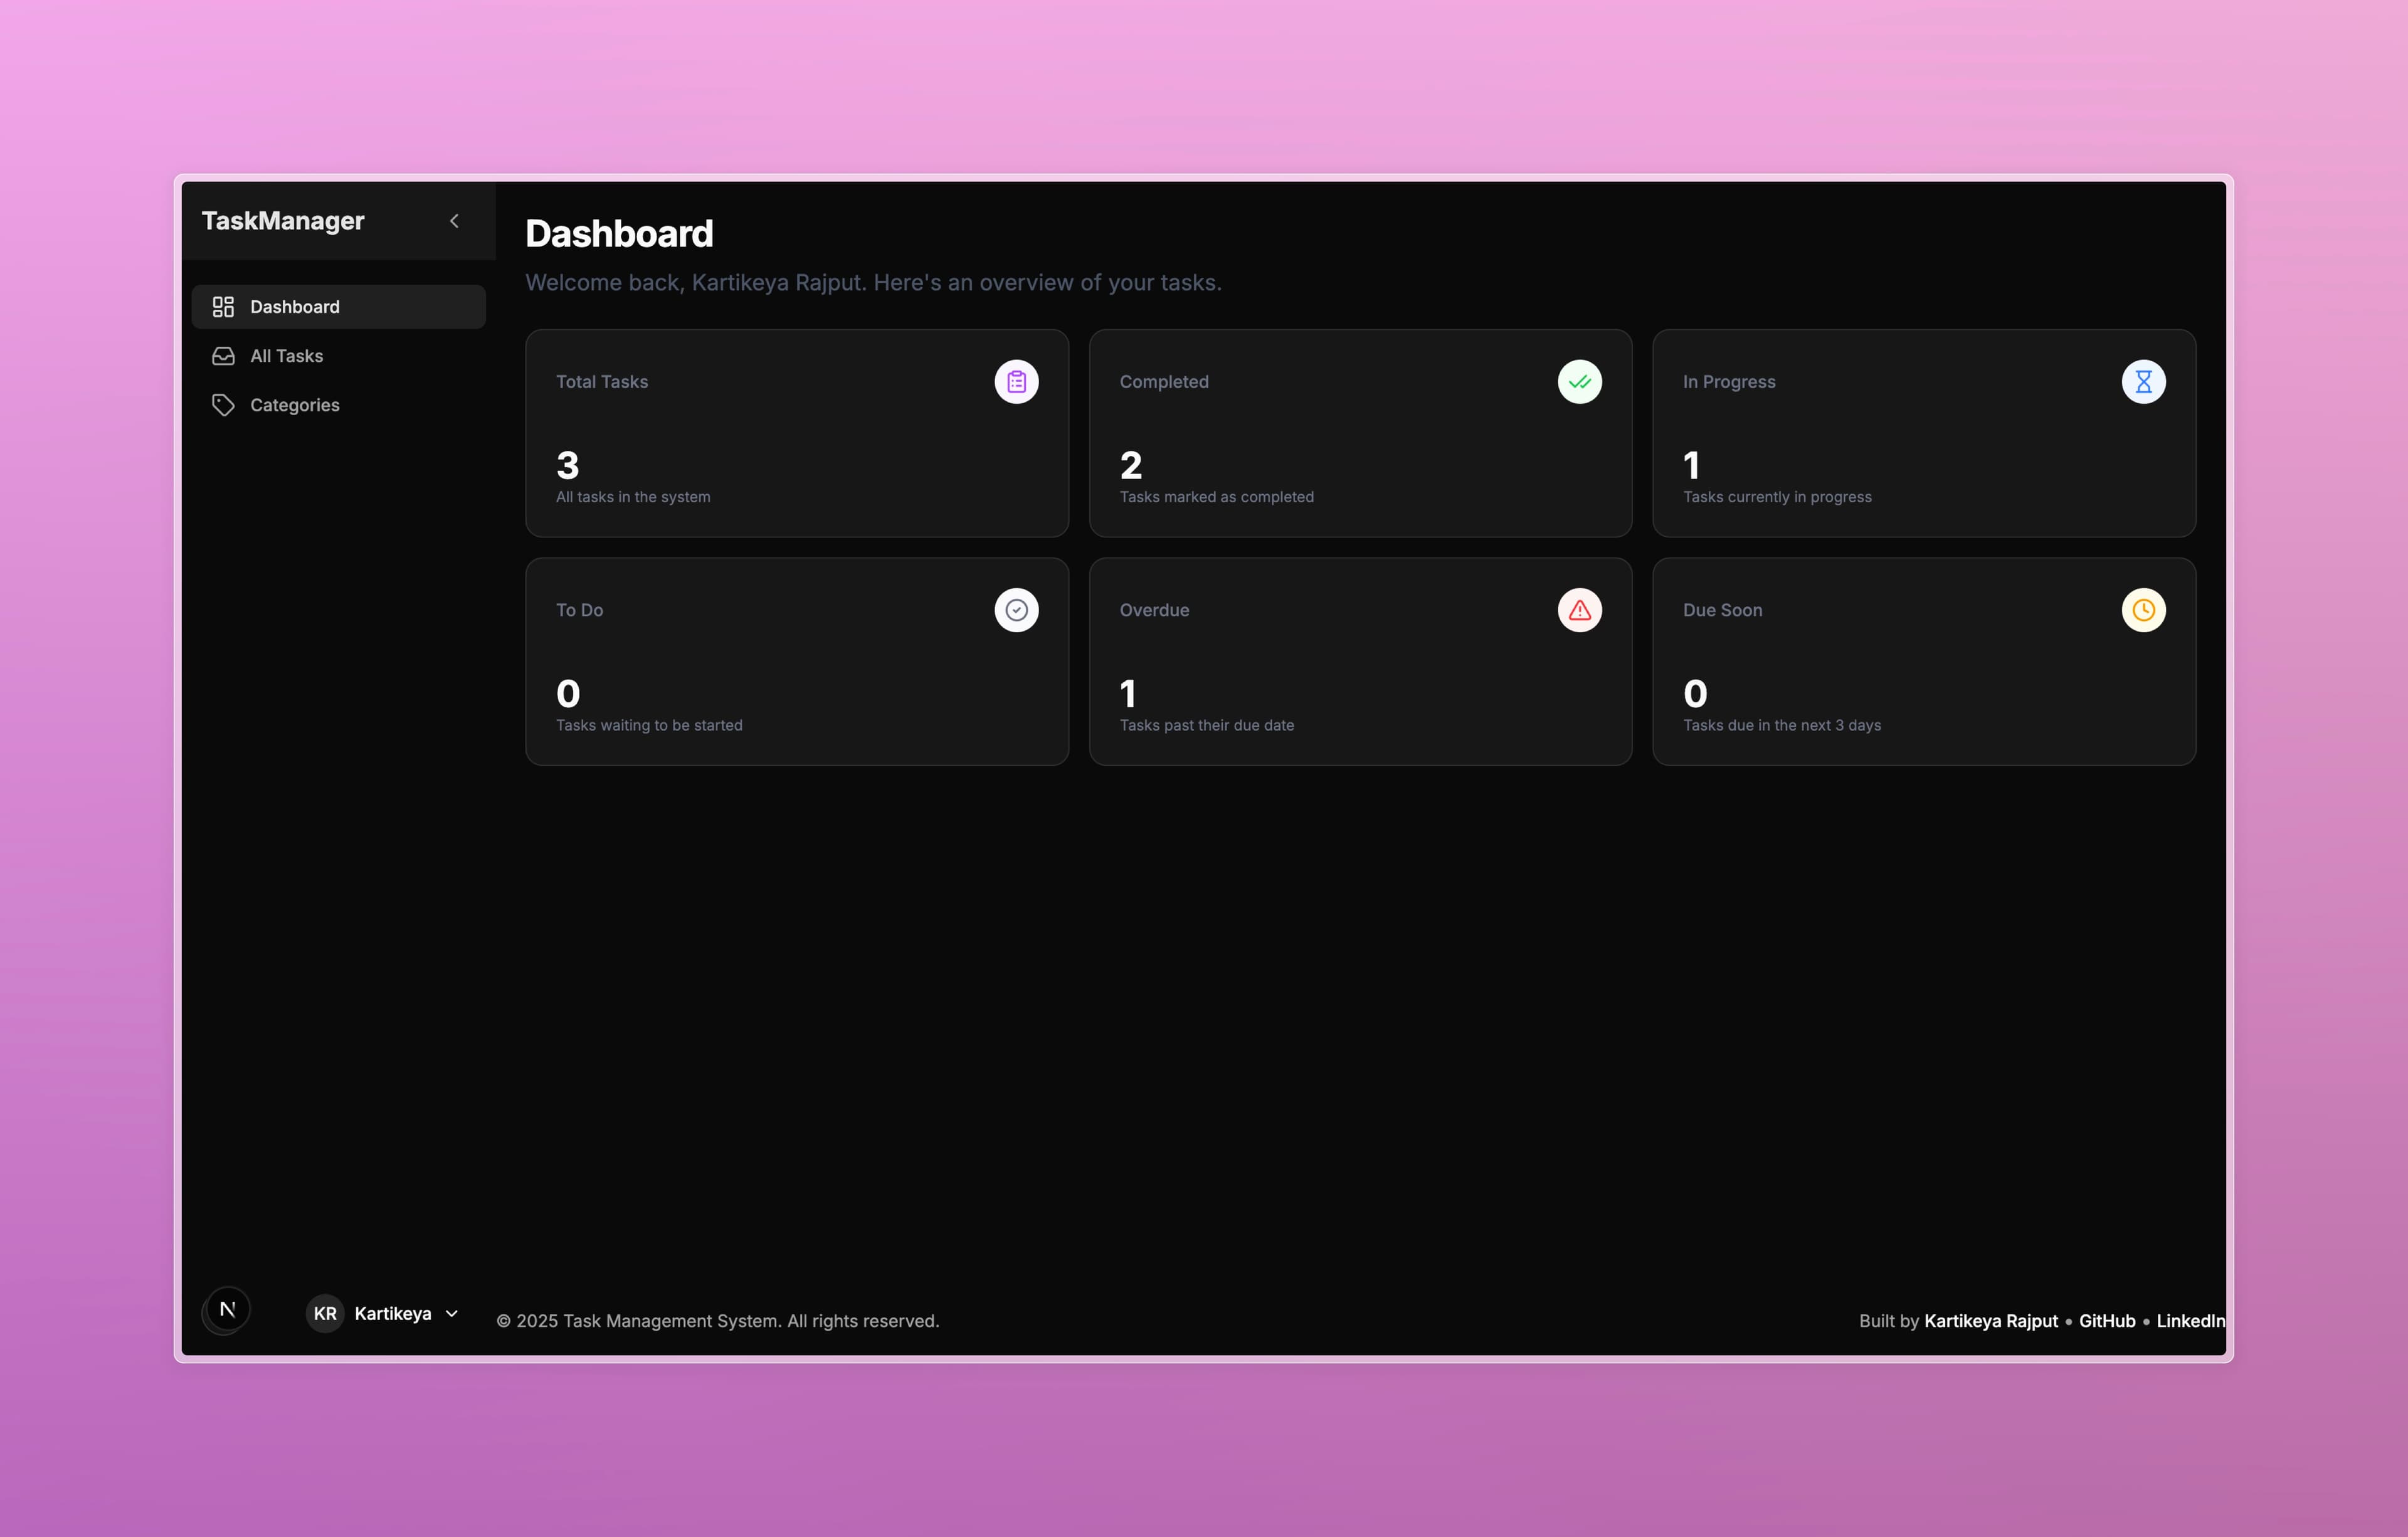This screenshot has height=1537, width=2408.
Task: Open the GitHub link in the footer
Action: 2106,1320
